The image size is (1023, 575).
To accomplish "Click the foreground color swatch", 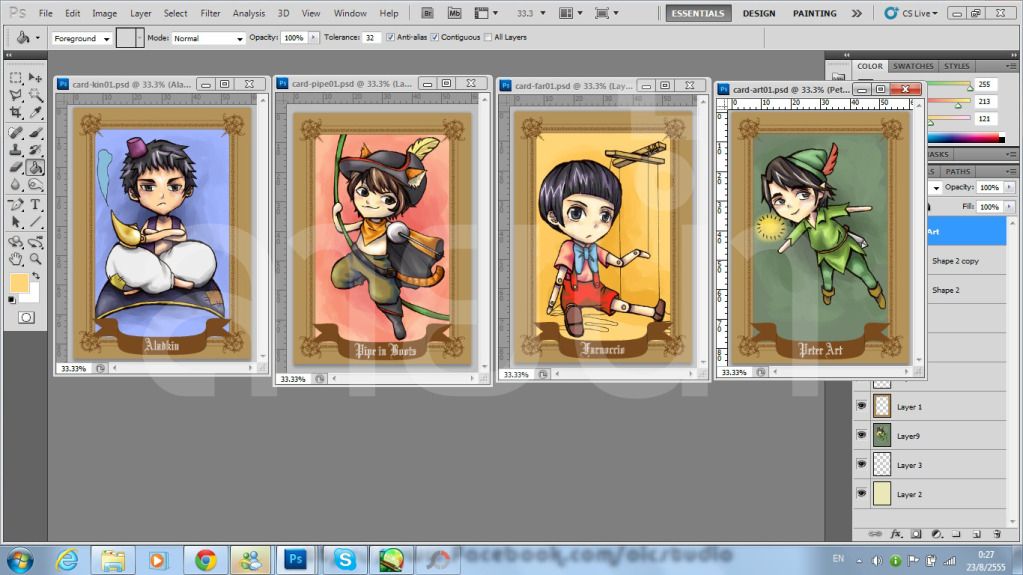I will tap(19, 283).
